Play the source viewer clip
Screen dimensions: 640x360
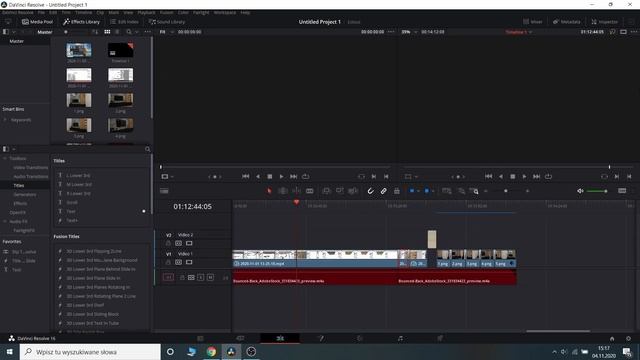281,176
